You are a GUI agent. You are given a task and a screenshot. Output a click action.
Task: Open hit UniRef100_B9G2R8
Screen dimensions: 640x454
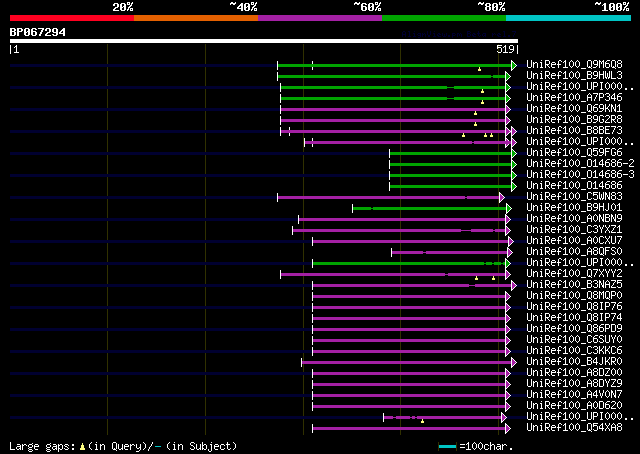tap(574, 120)
